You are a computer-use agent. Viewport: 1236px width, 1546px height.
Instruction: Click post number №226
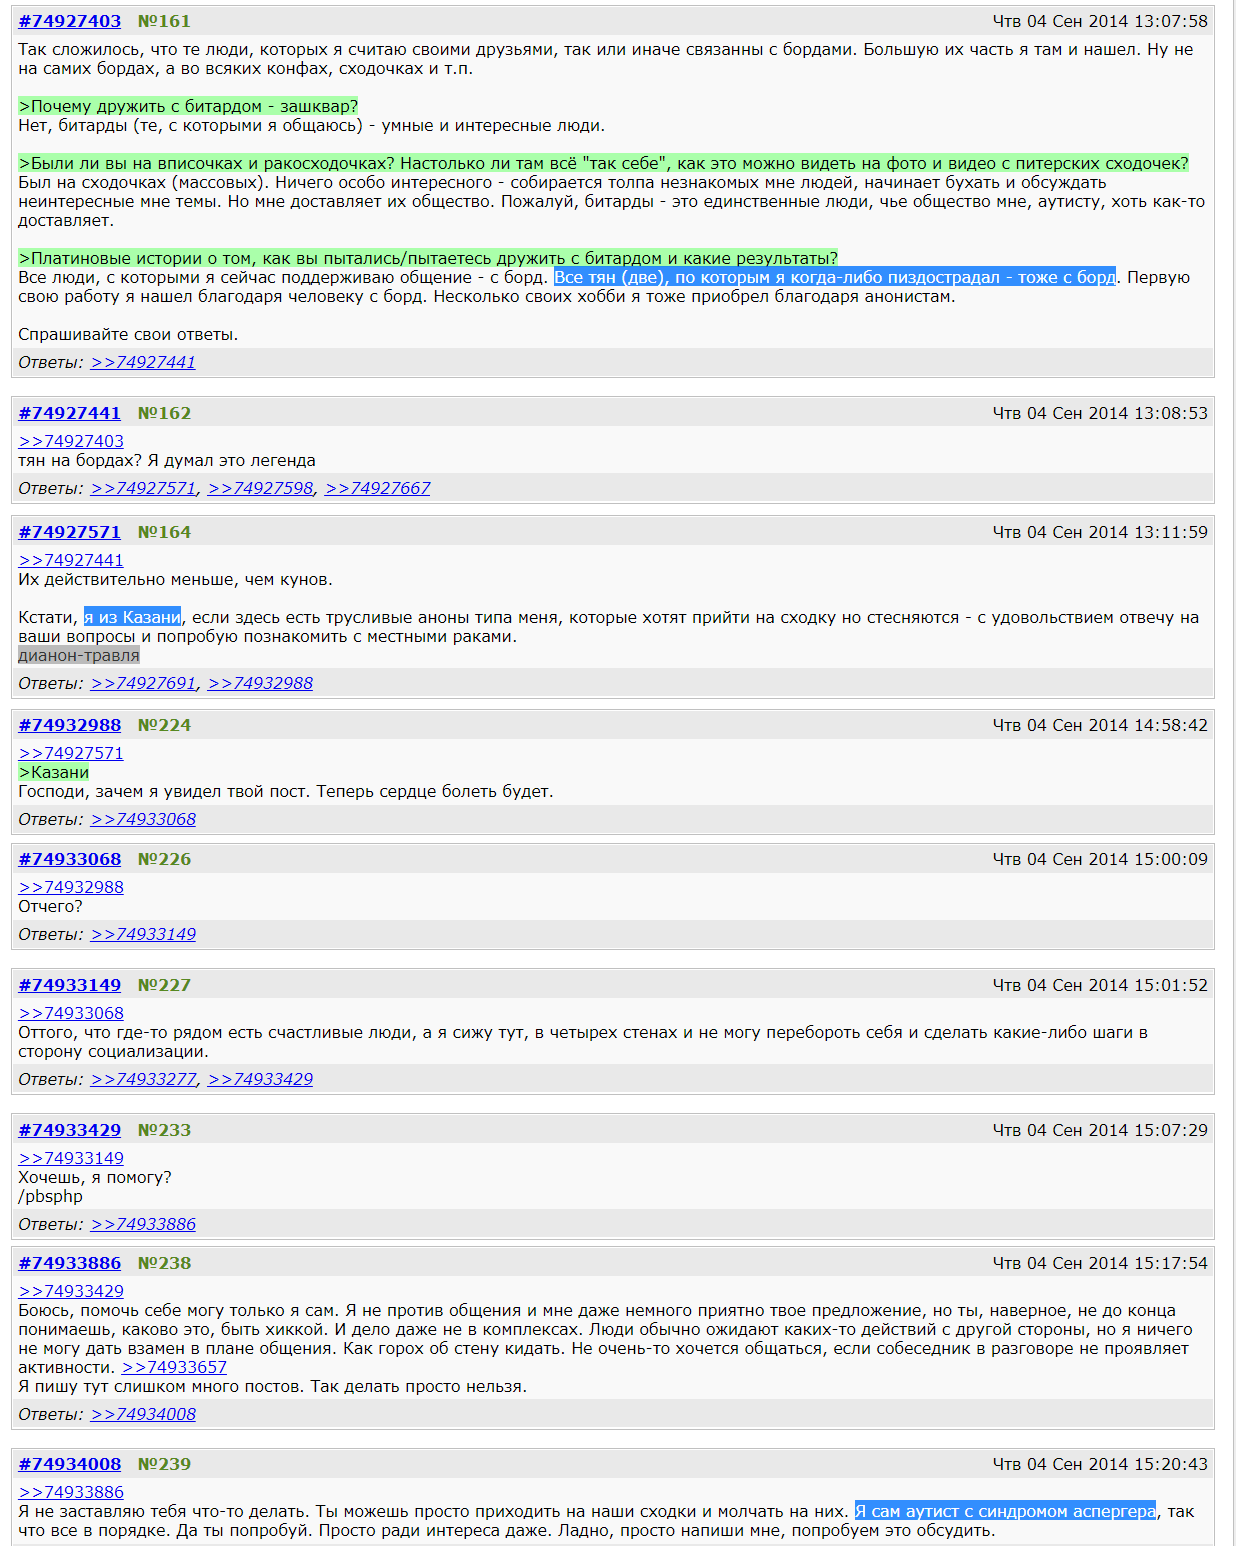click(164, 859)
